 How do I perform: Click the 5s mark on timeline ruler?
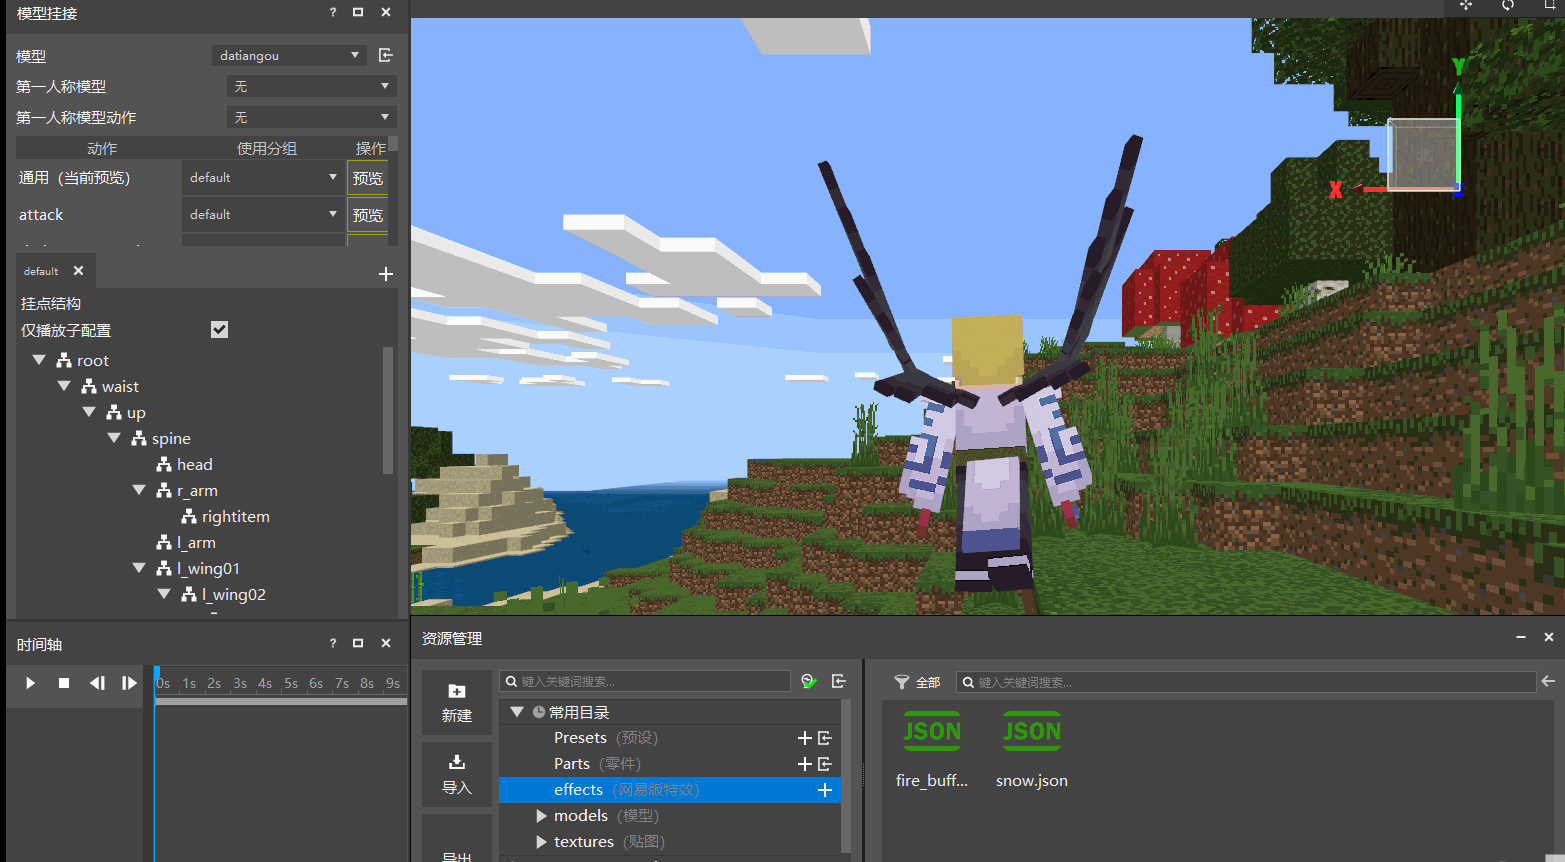[291, 684]
